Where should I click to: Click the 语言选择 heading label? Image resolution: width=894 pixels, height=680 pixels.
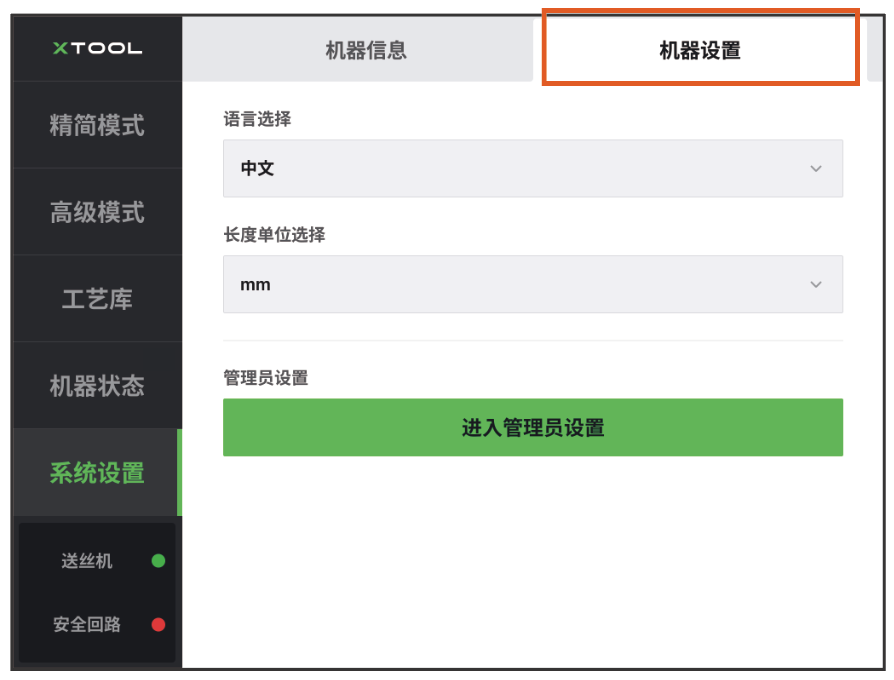pos(257,119)
